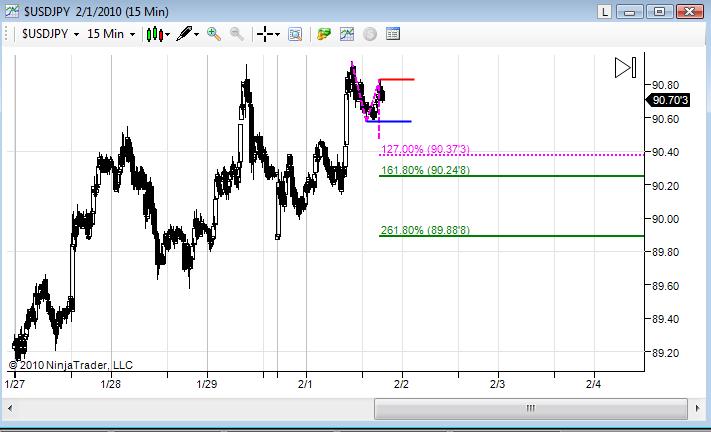
Task: Select the 127.00% (90.37'3) Fibonacci label
Action: click(x=425, y=149)
